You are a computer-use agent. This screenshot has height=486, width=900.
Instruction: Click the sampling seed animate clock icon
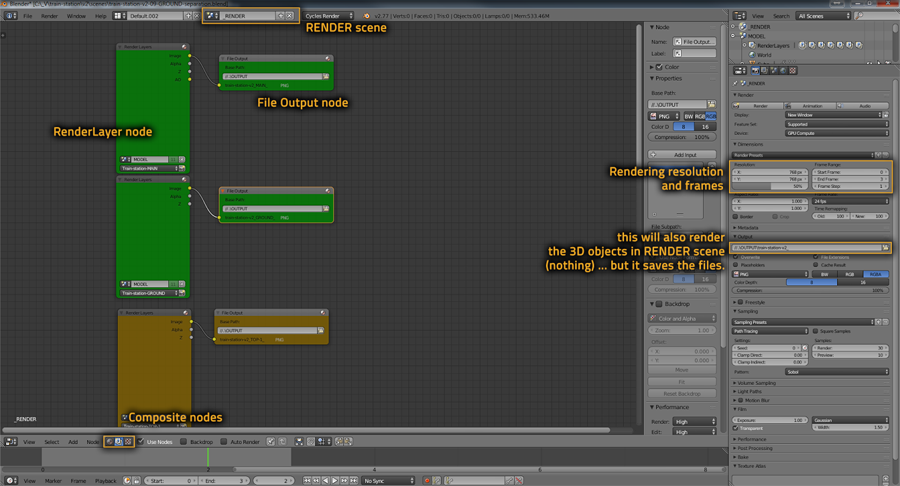tap(805, 348)
